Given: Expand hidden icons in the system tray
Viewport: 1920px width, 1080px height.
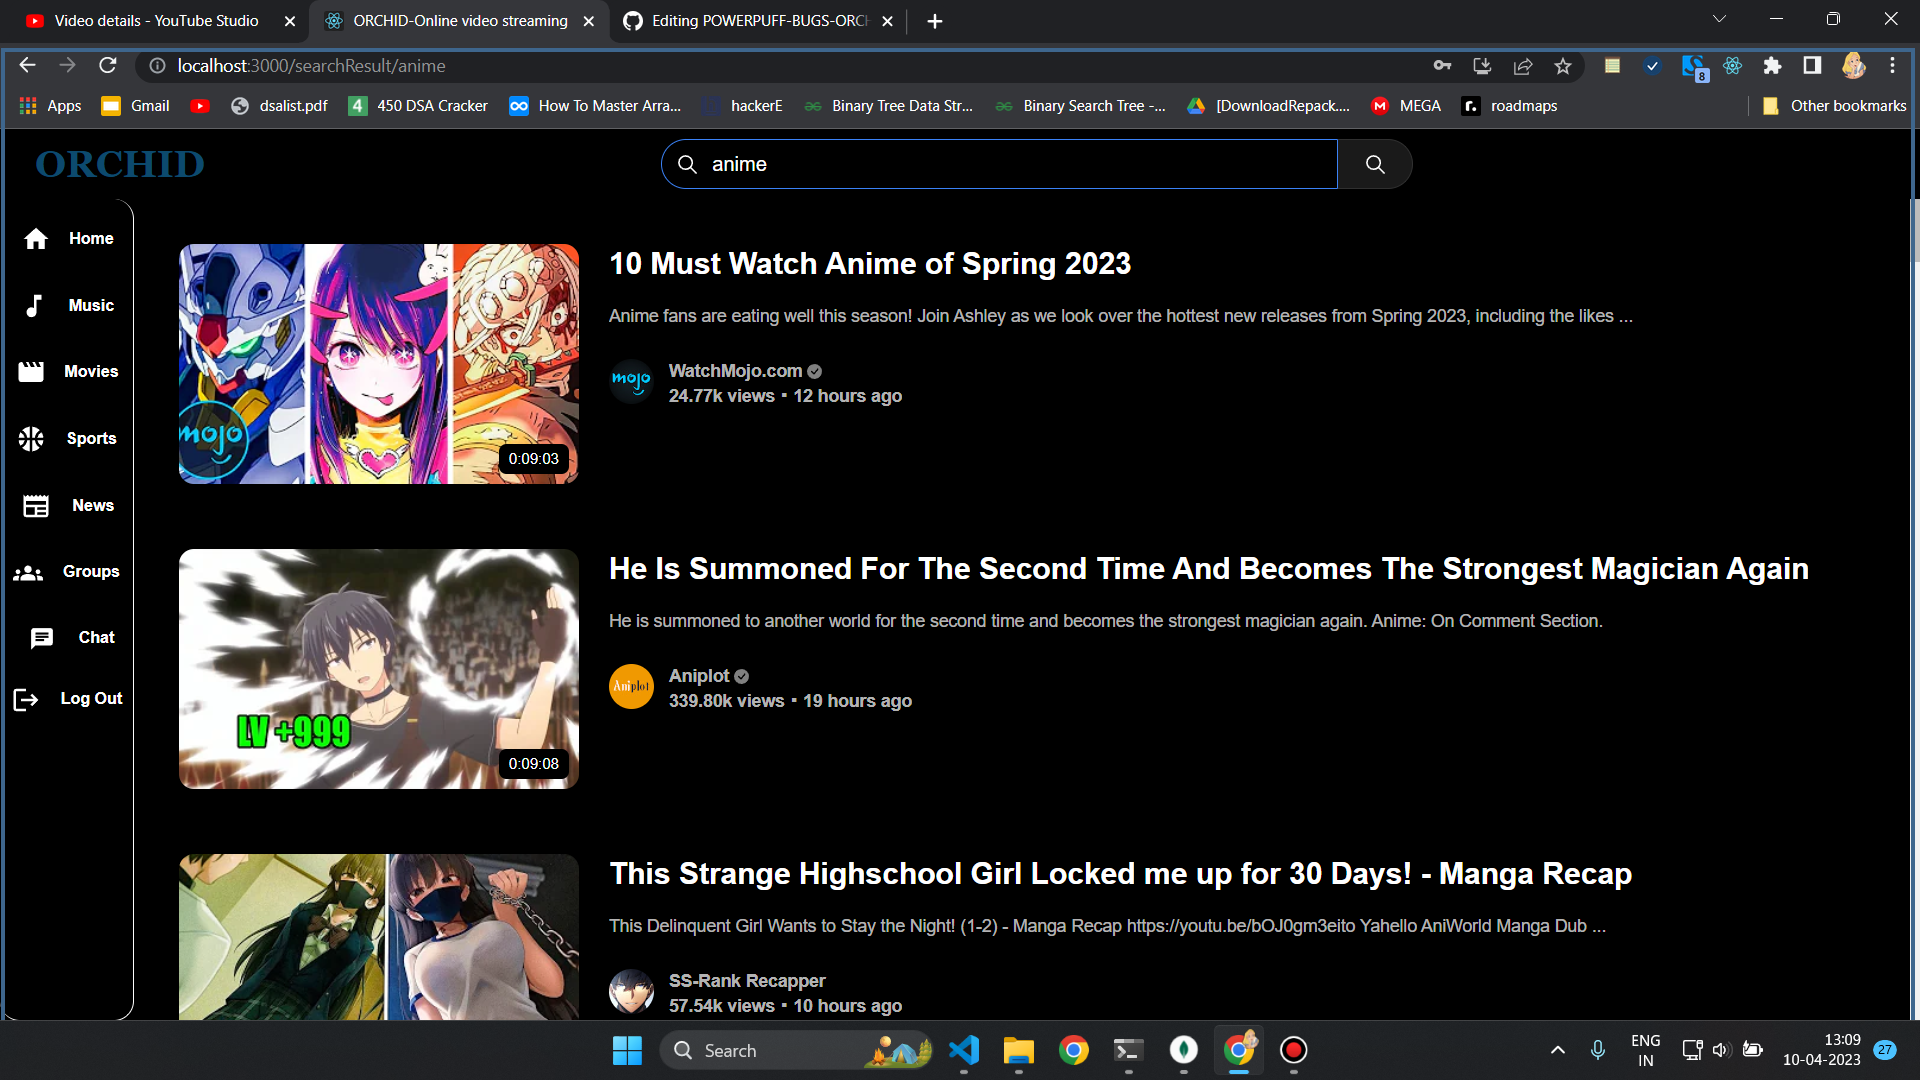Looking at the screenshot, I should 1557,1050.
